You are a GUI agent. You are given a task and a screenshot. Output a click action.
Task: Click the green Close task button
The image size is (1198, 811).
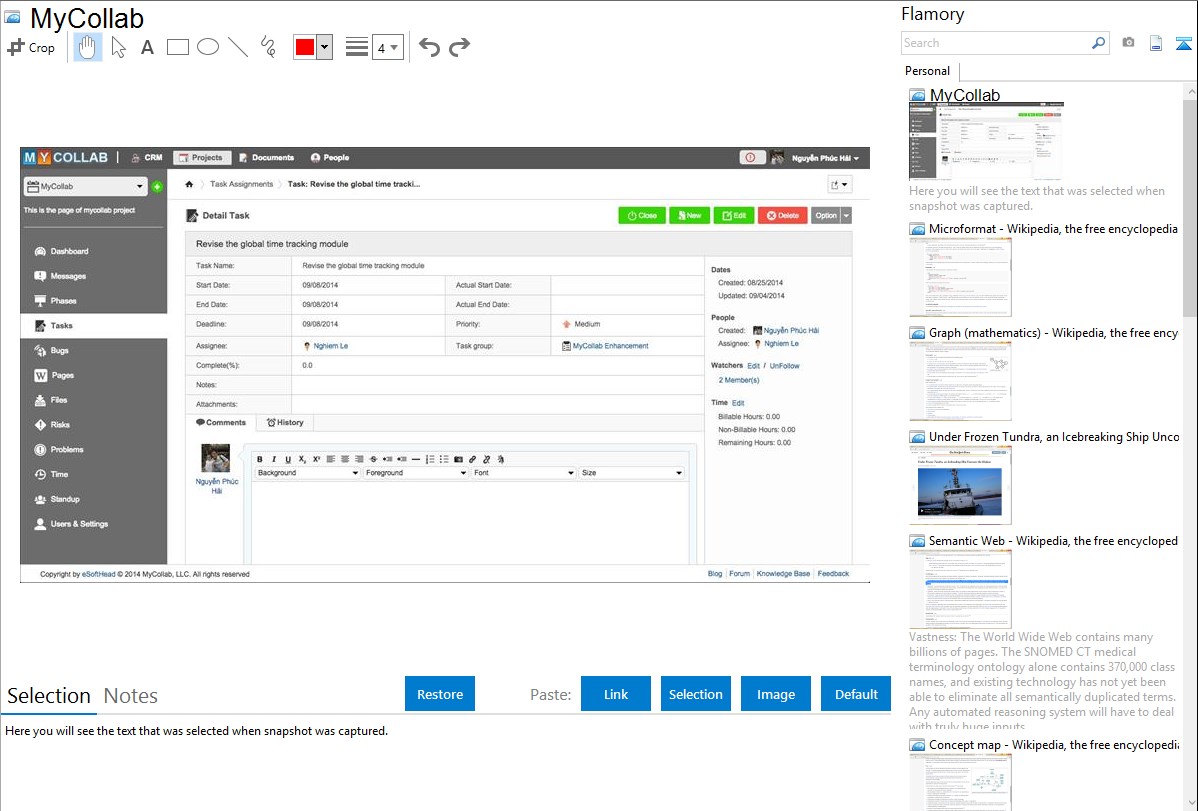coord(642,216)
